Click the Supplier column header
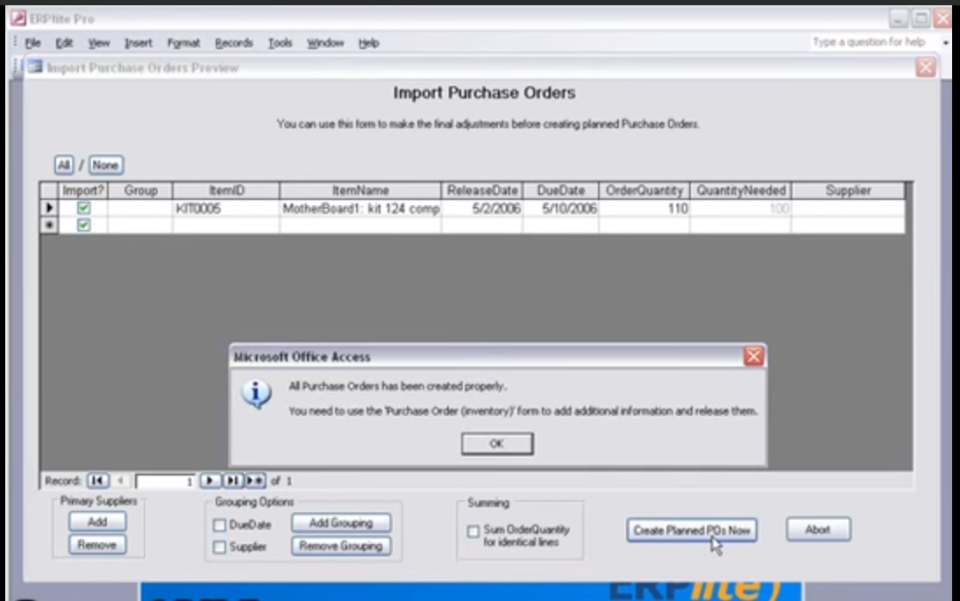This screenshot has height=601, width=960. click(x=848, y=191)
